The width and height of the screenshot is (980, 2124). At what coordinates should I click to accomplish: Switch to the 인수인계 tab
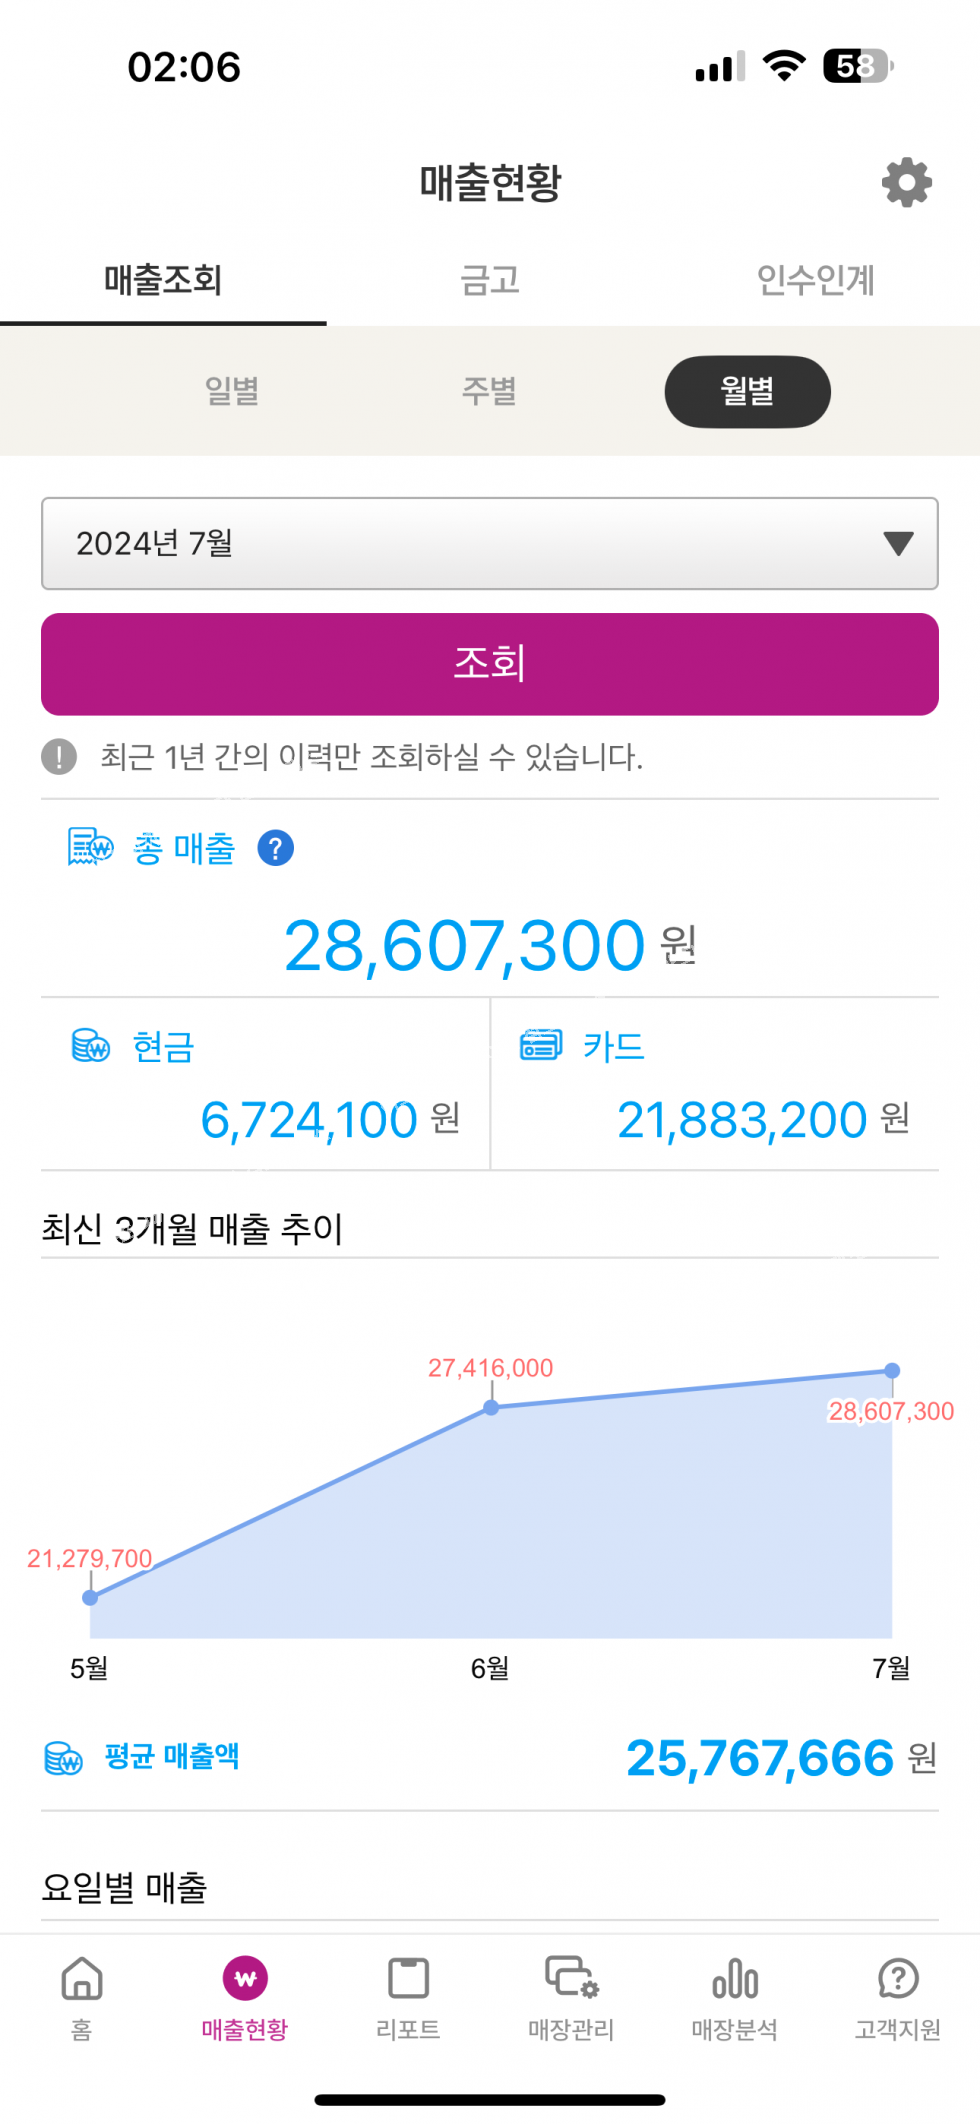pos(815,280)
